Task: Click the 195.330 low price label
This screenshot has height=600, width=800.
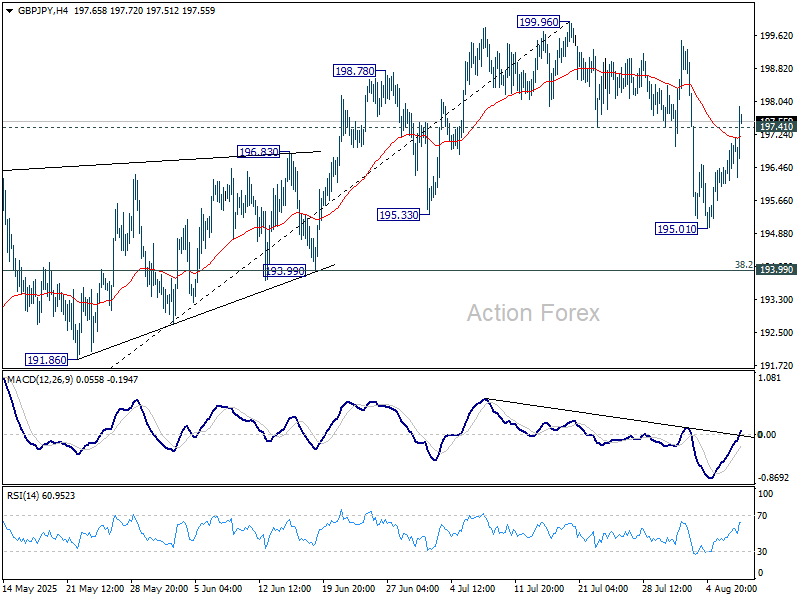Action: click(x=399, y=215)
